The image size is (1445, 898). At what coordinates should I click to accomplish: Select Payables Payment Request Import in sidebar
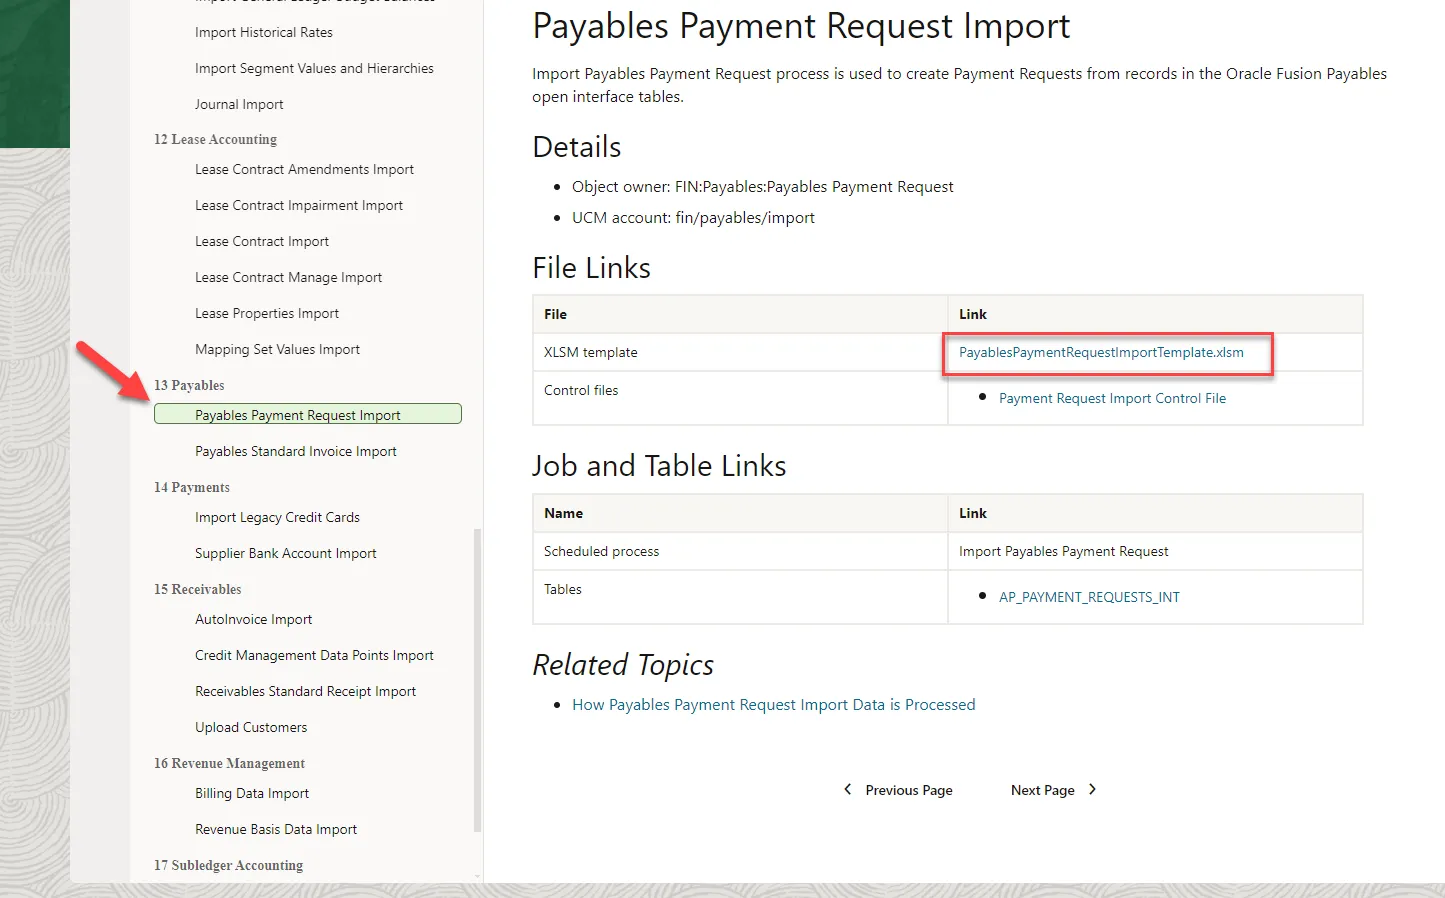coord(298,415)
